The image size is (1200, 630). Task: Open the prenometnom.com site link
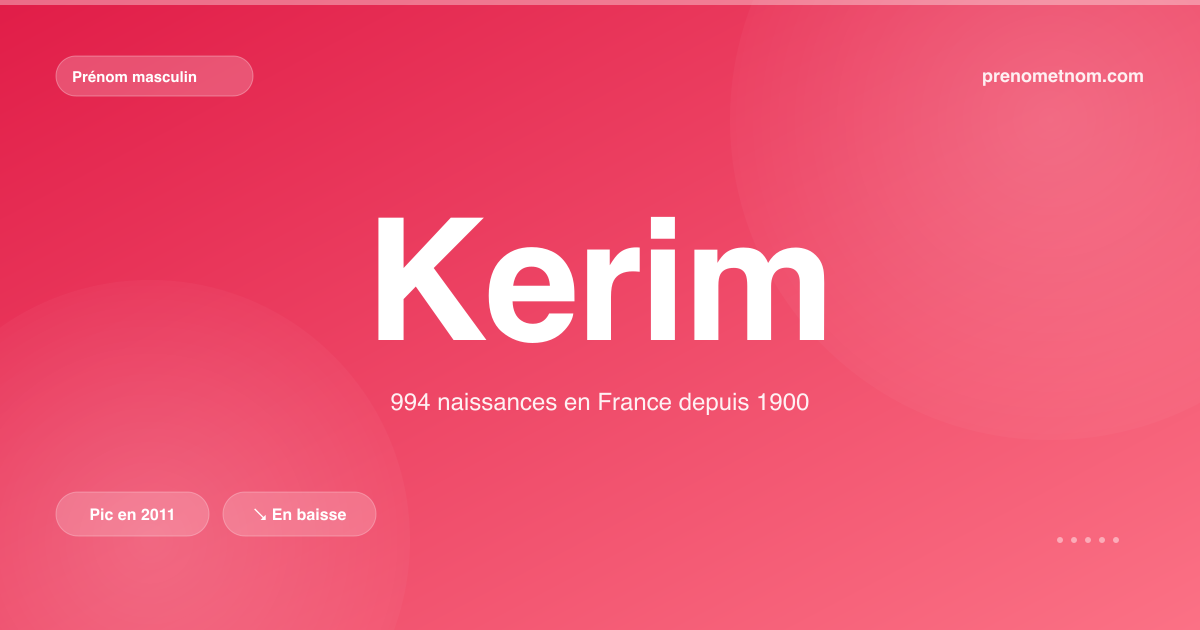tap(1063, 76)
